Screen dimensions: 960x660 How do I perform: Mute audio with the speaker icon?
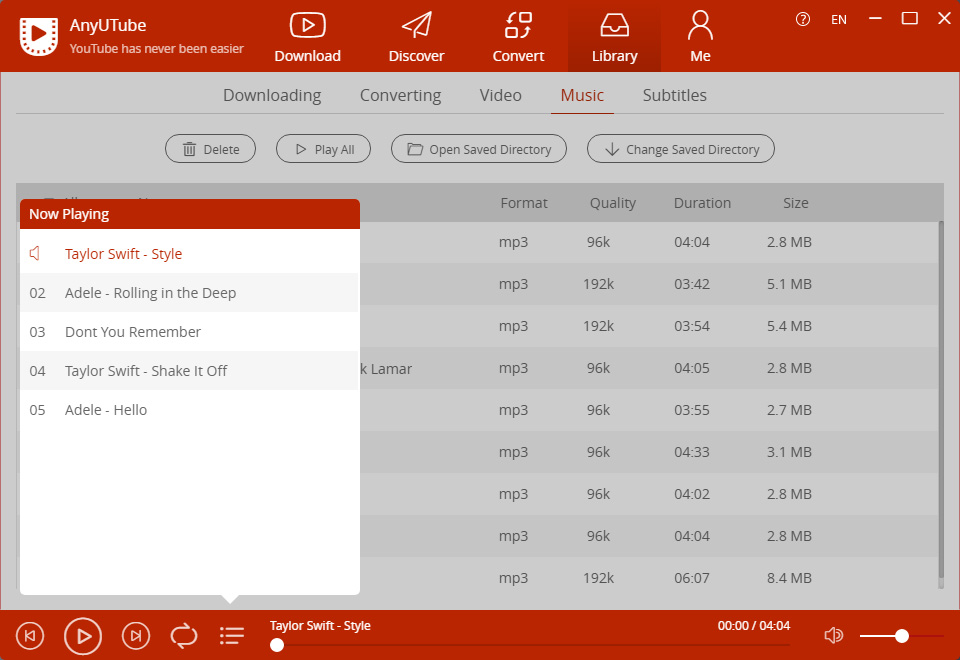click(x=833, y=636)
